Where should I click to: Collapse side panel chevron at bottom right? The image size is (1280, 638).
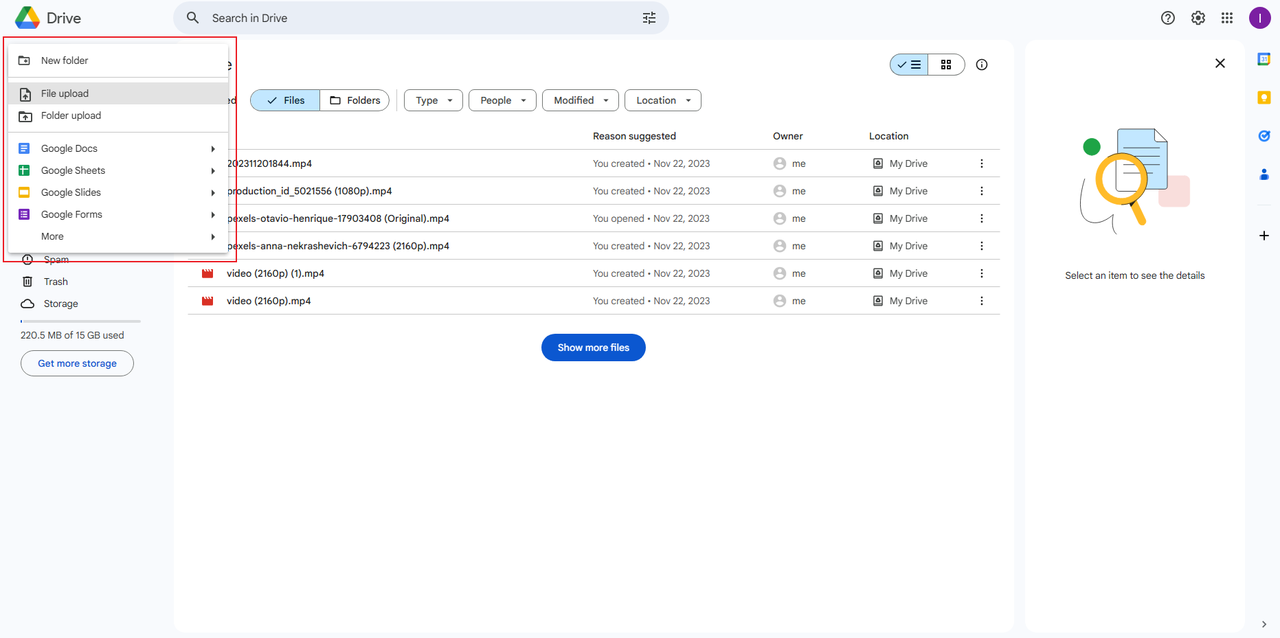pos(1264,625)
